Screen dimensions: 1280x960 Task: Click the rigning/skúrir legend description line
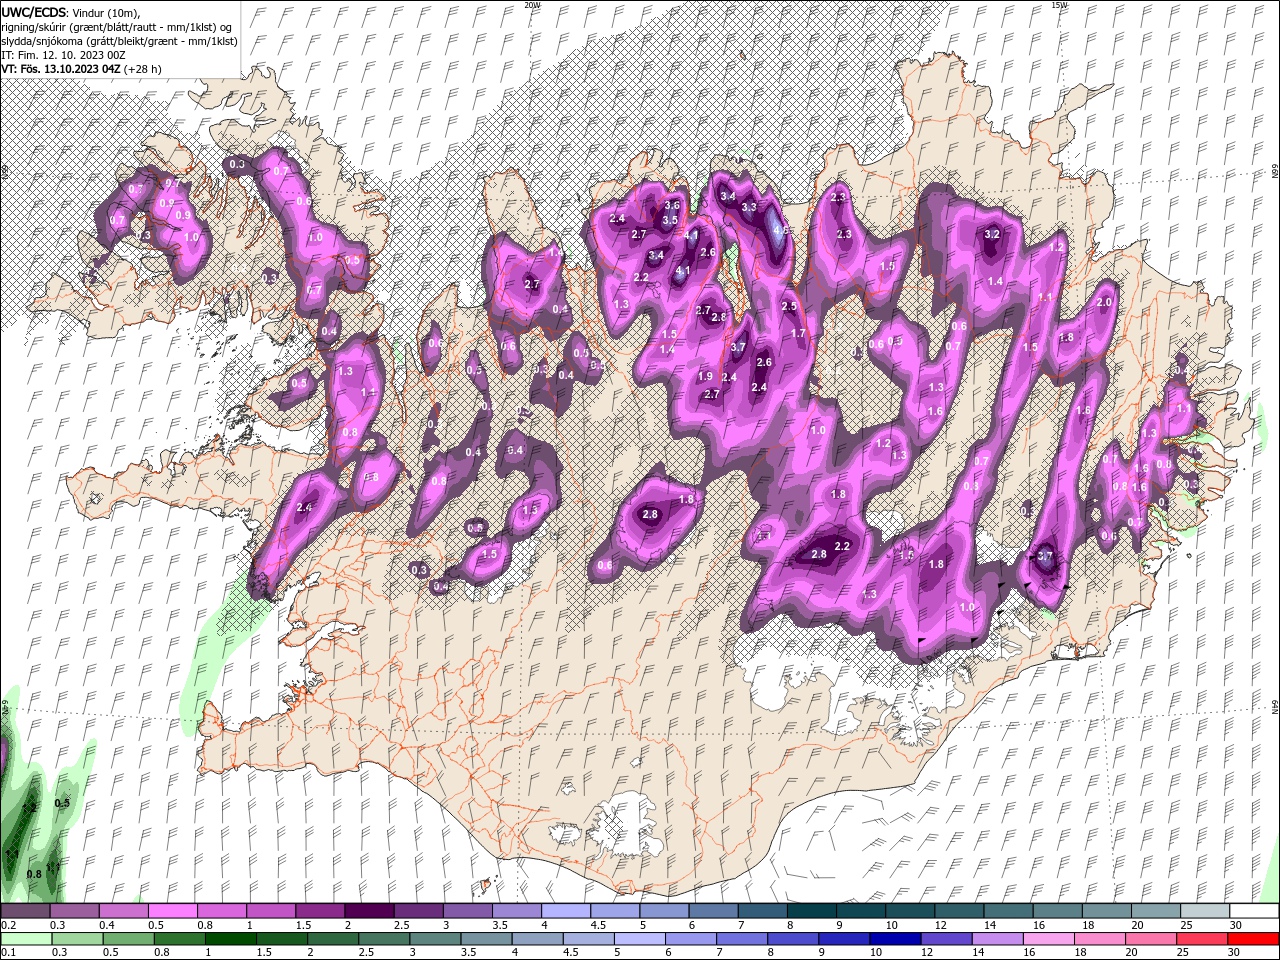117,27
